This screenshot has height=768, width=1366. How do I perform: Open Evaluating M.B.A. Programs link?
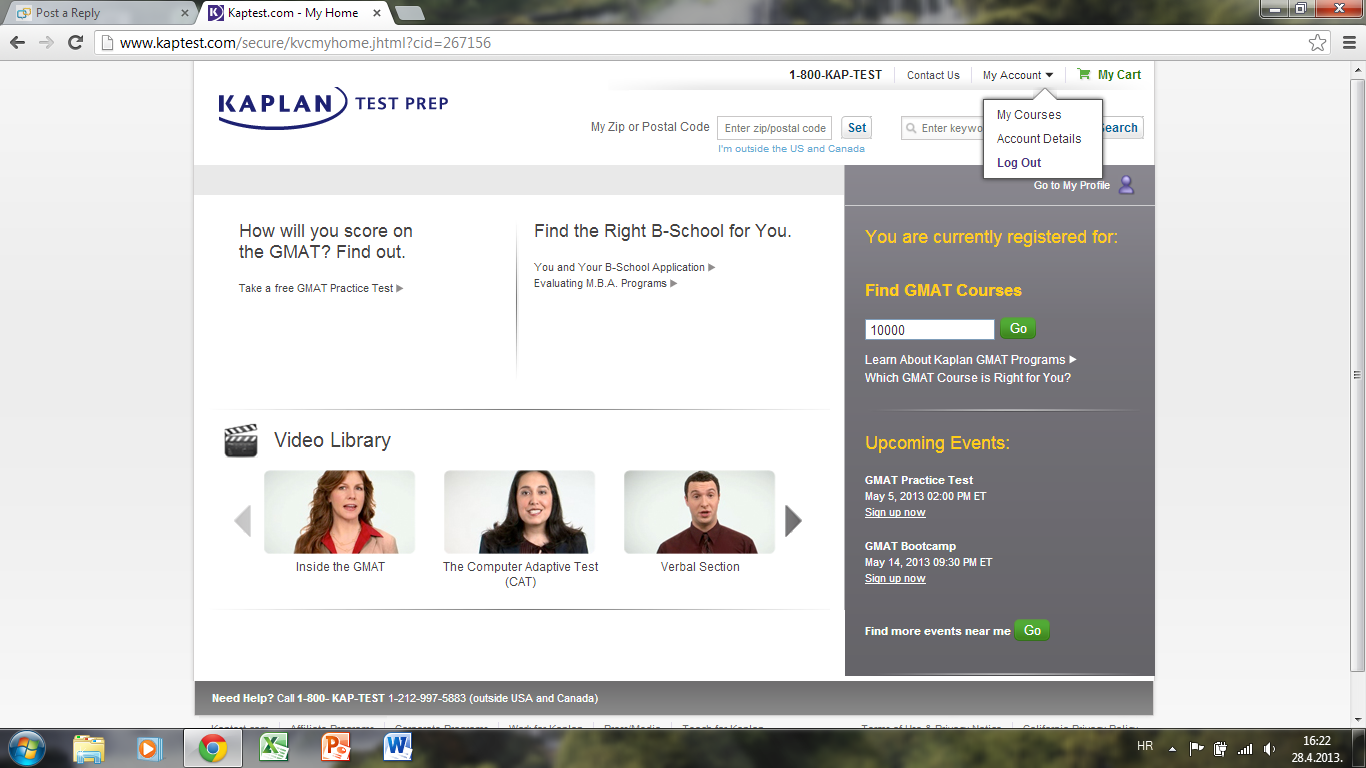[x=606, y=283]
